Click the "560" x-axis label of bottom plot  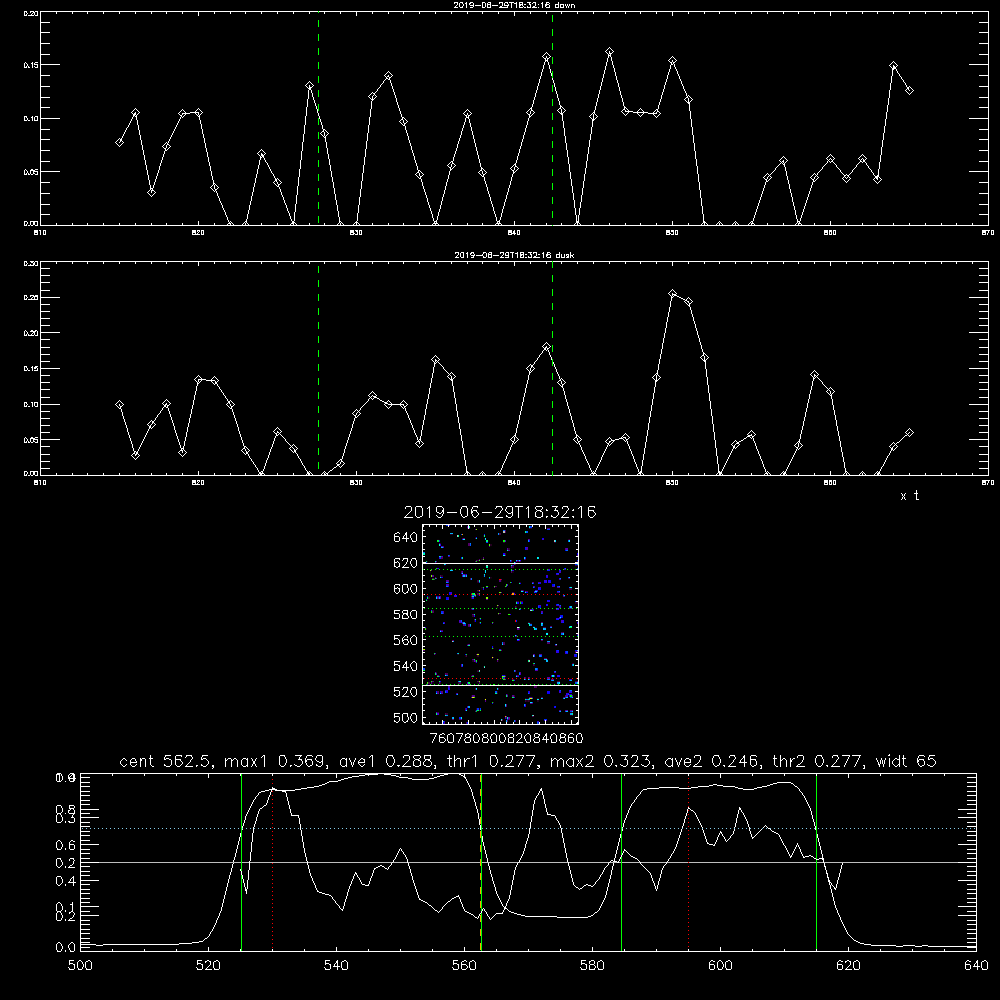point(464,966)
